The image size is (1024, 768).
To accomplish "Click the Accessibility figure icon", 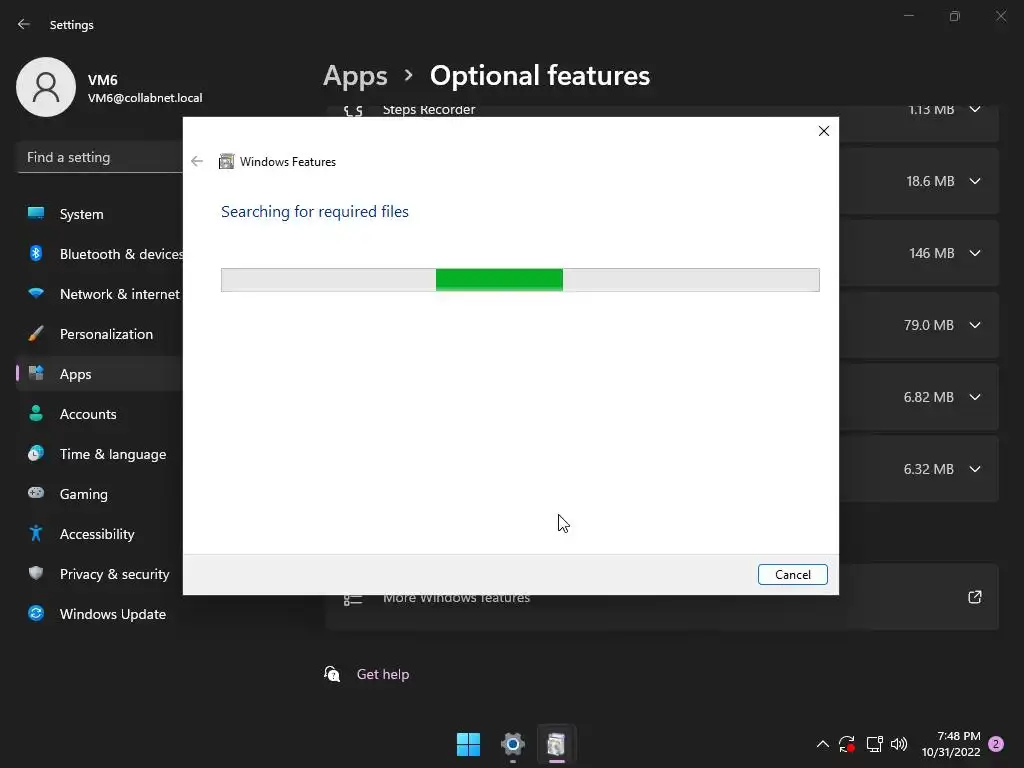I will [x=36, y=534].
